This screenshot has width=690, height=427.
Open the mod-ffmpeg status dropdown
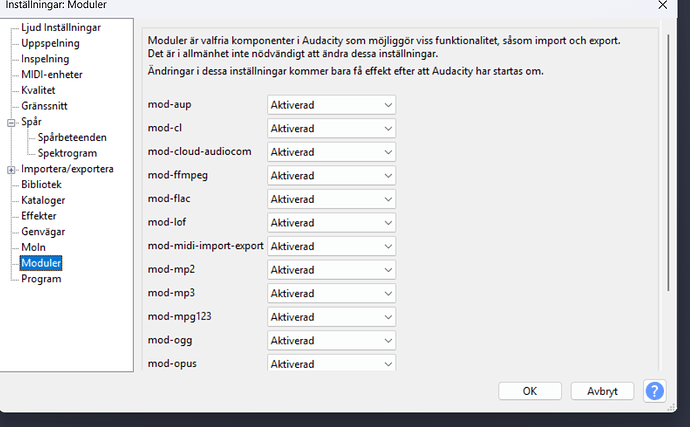coord(331,175)
